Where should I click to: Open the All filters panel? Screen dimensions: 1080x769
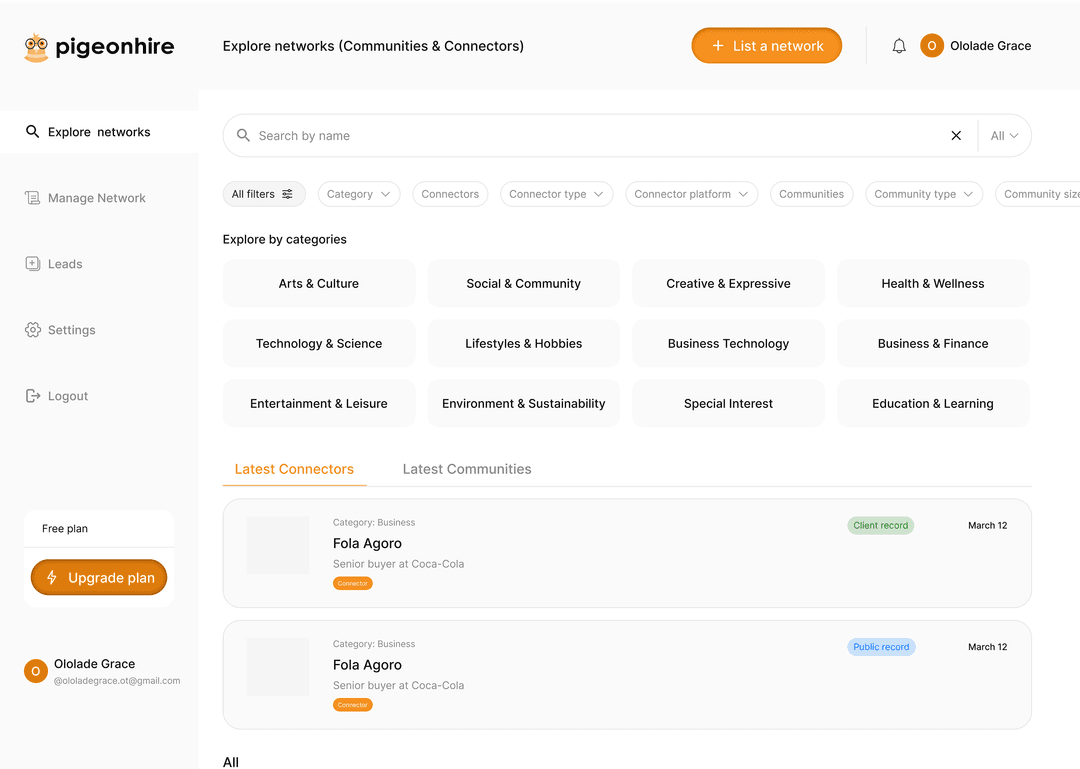[x=263, y=194]
